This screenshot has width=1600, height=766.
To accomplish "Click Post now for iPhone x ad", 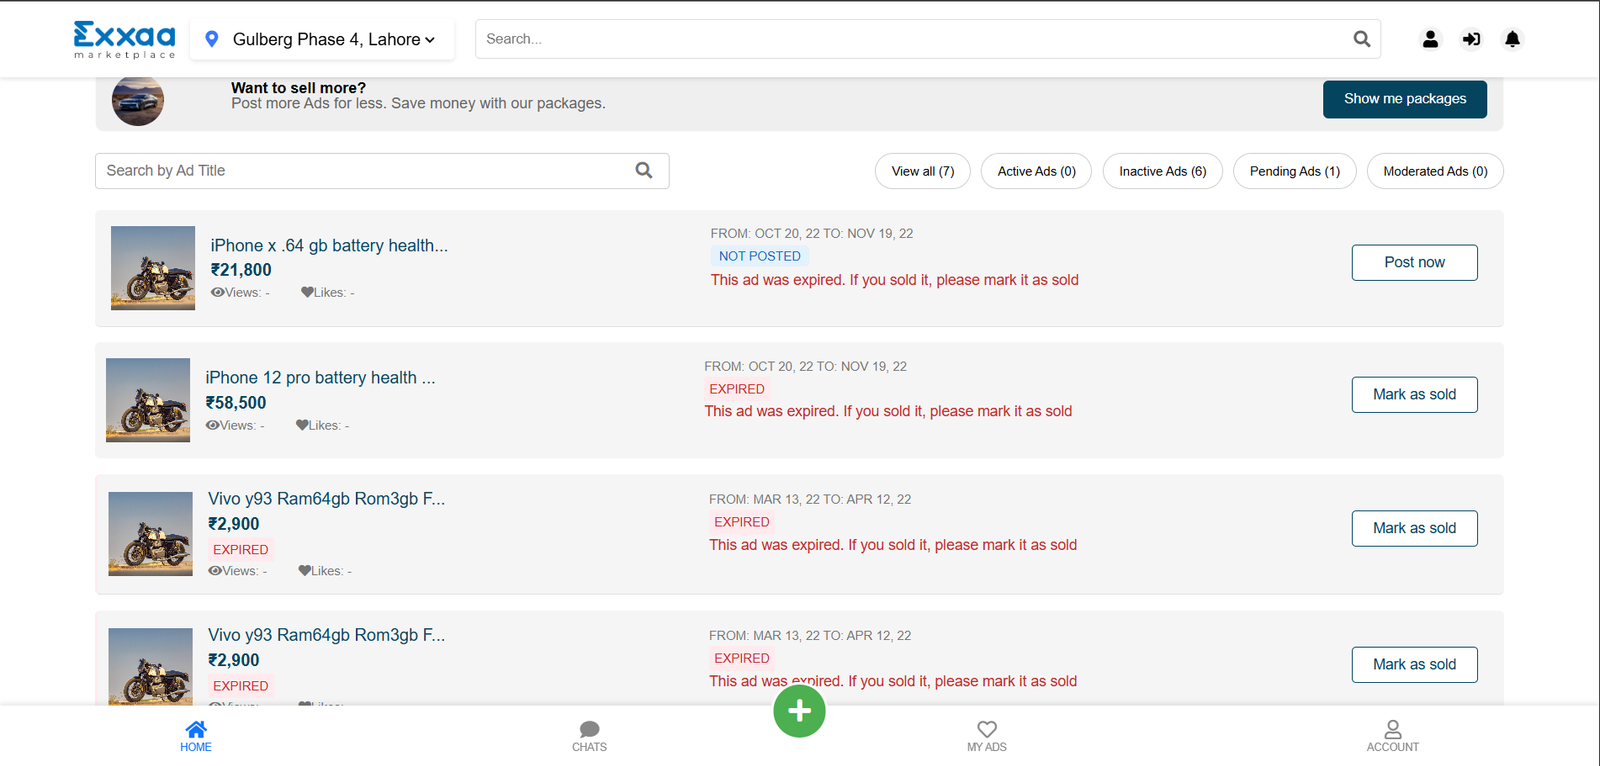I will tap(1414, 263).
